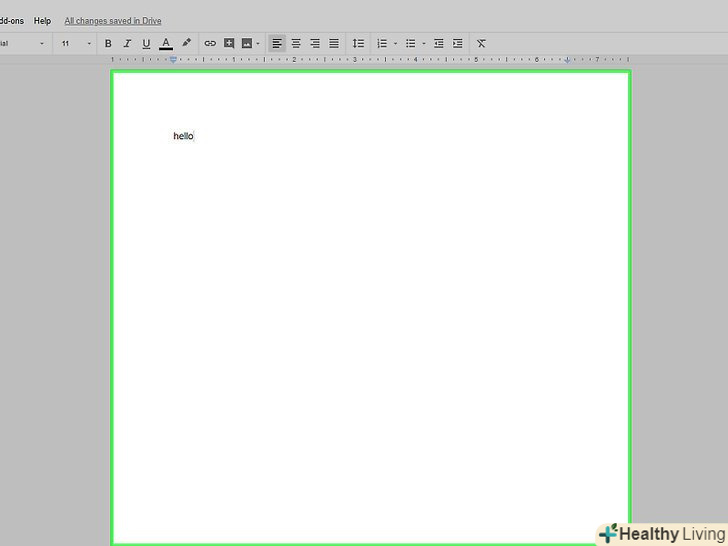
Task: Click 'All changes saved in Drive' link
Action: coord(113,21)
